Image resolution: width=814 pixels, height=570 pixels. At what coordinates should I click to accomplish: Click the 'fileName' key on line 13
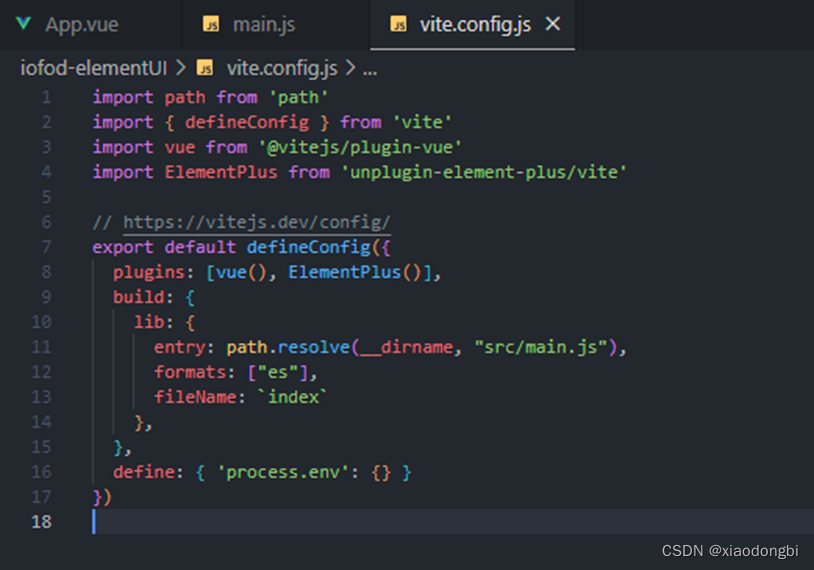[195, 397]
